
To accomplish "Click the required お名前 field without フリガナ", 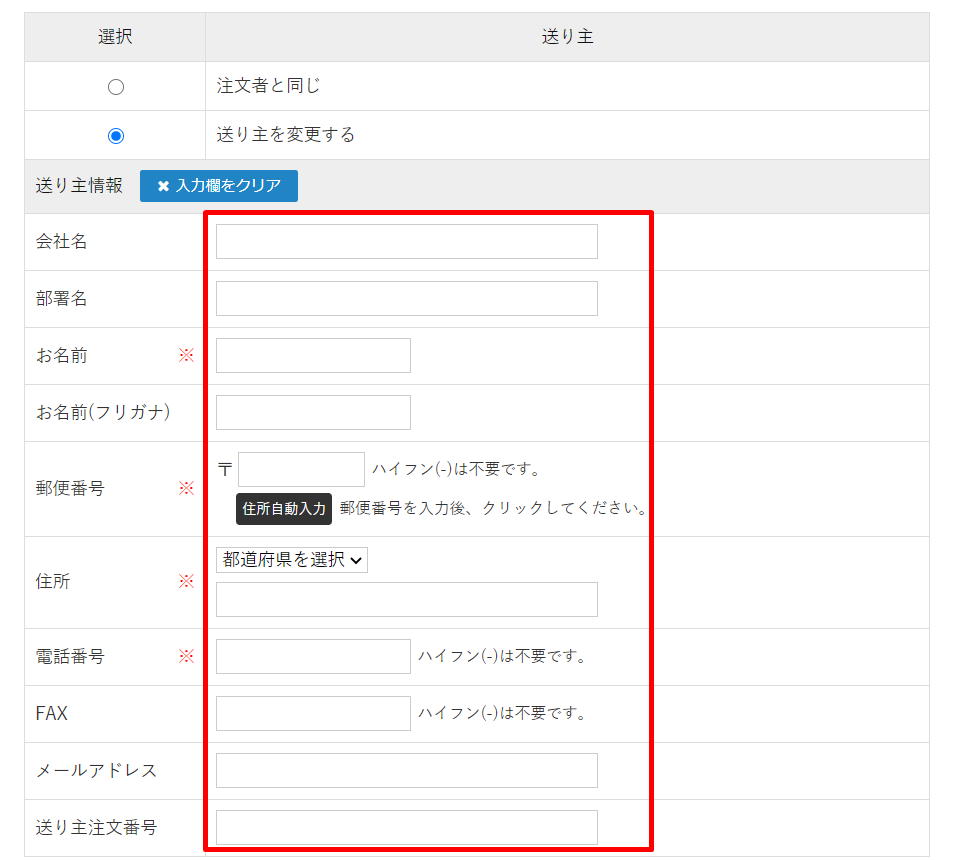I will pos(313,356).
